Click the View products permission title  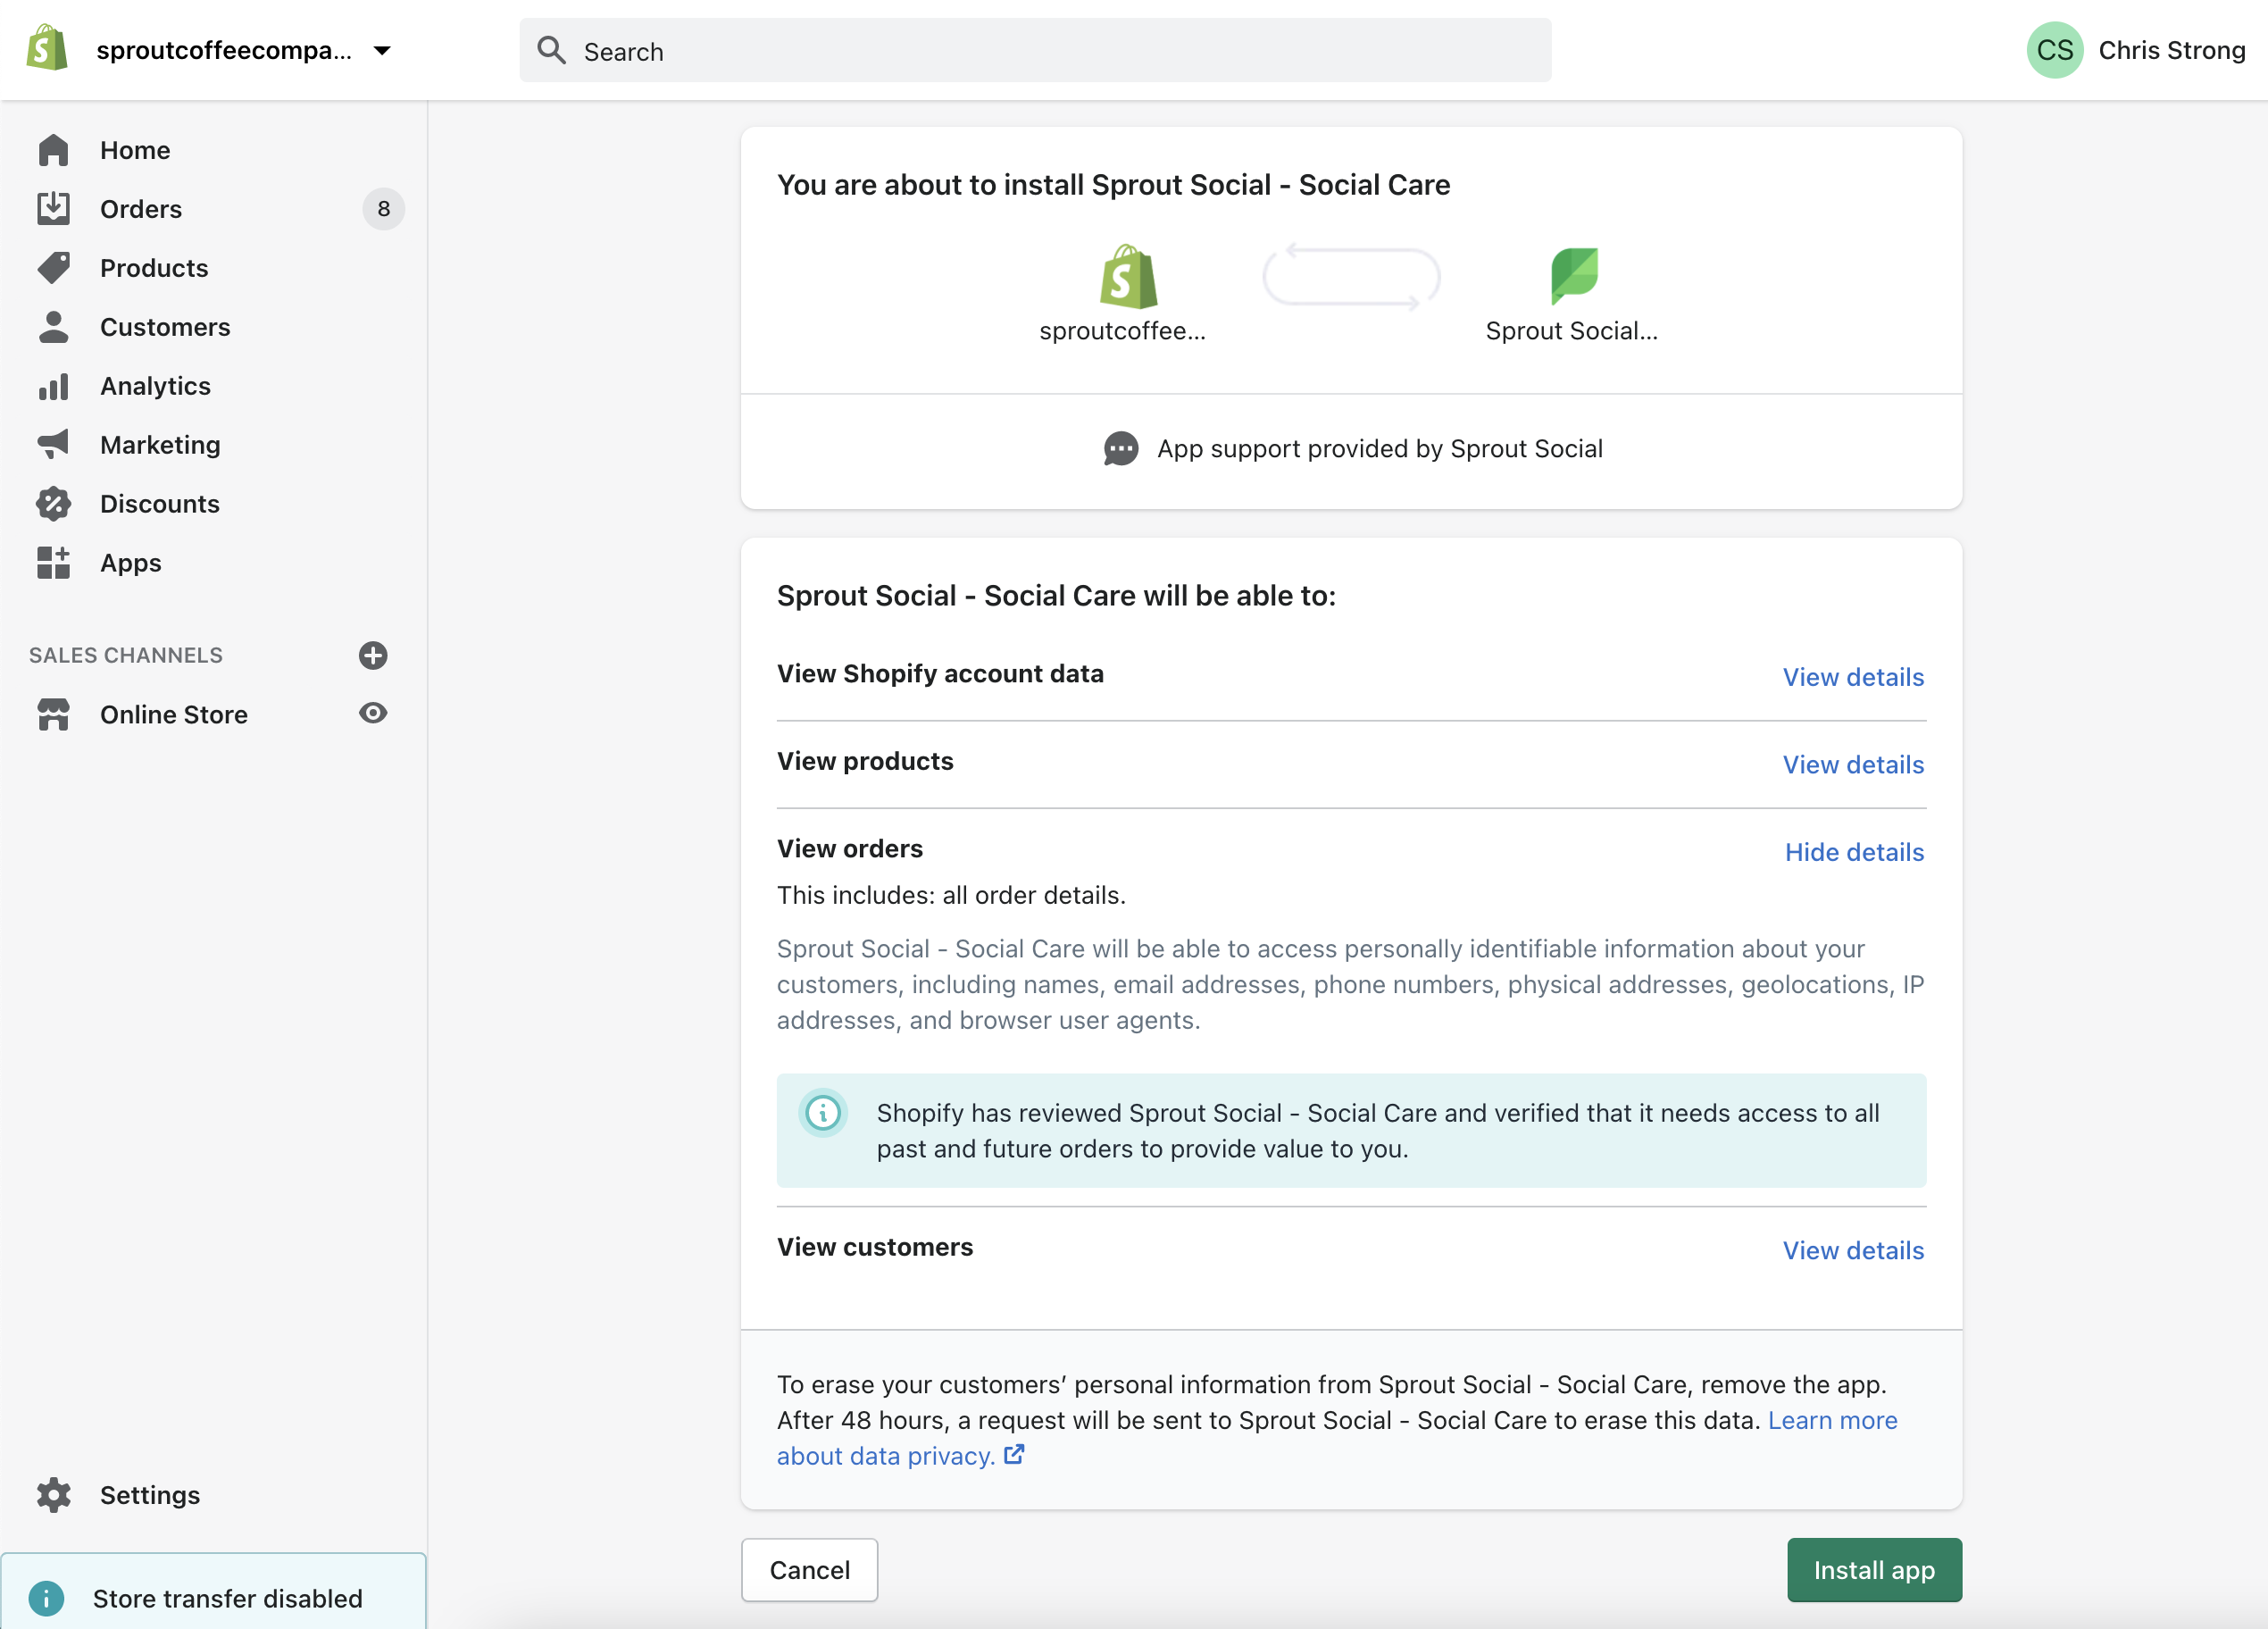[865, 761]
